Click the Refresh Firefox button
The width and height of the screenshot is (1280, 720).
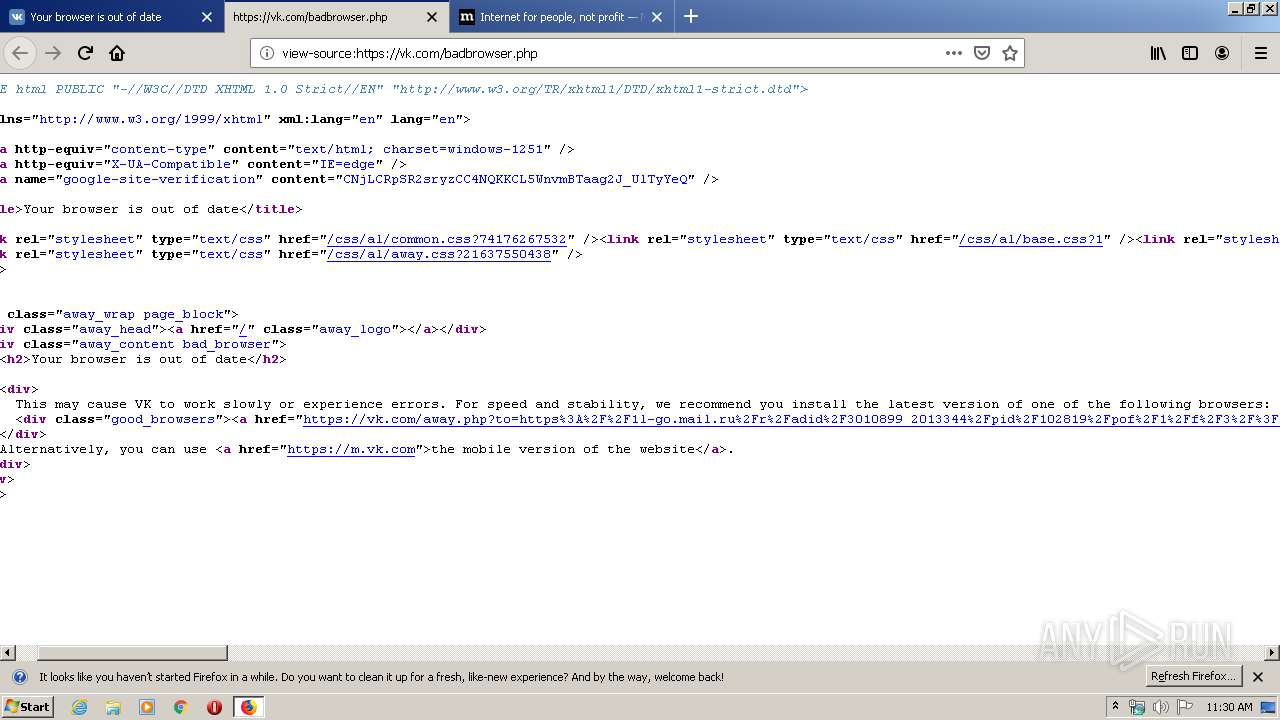(x=1194, y=677)
